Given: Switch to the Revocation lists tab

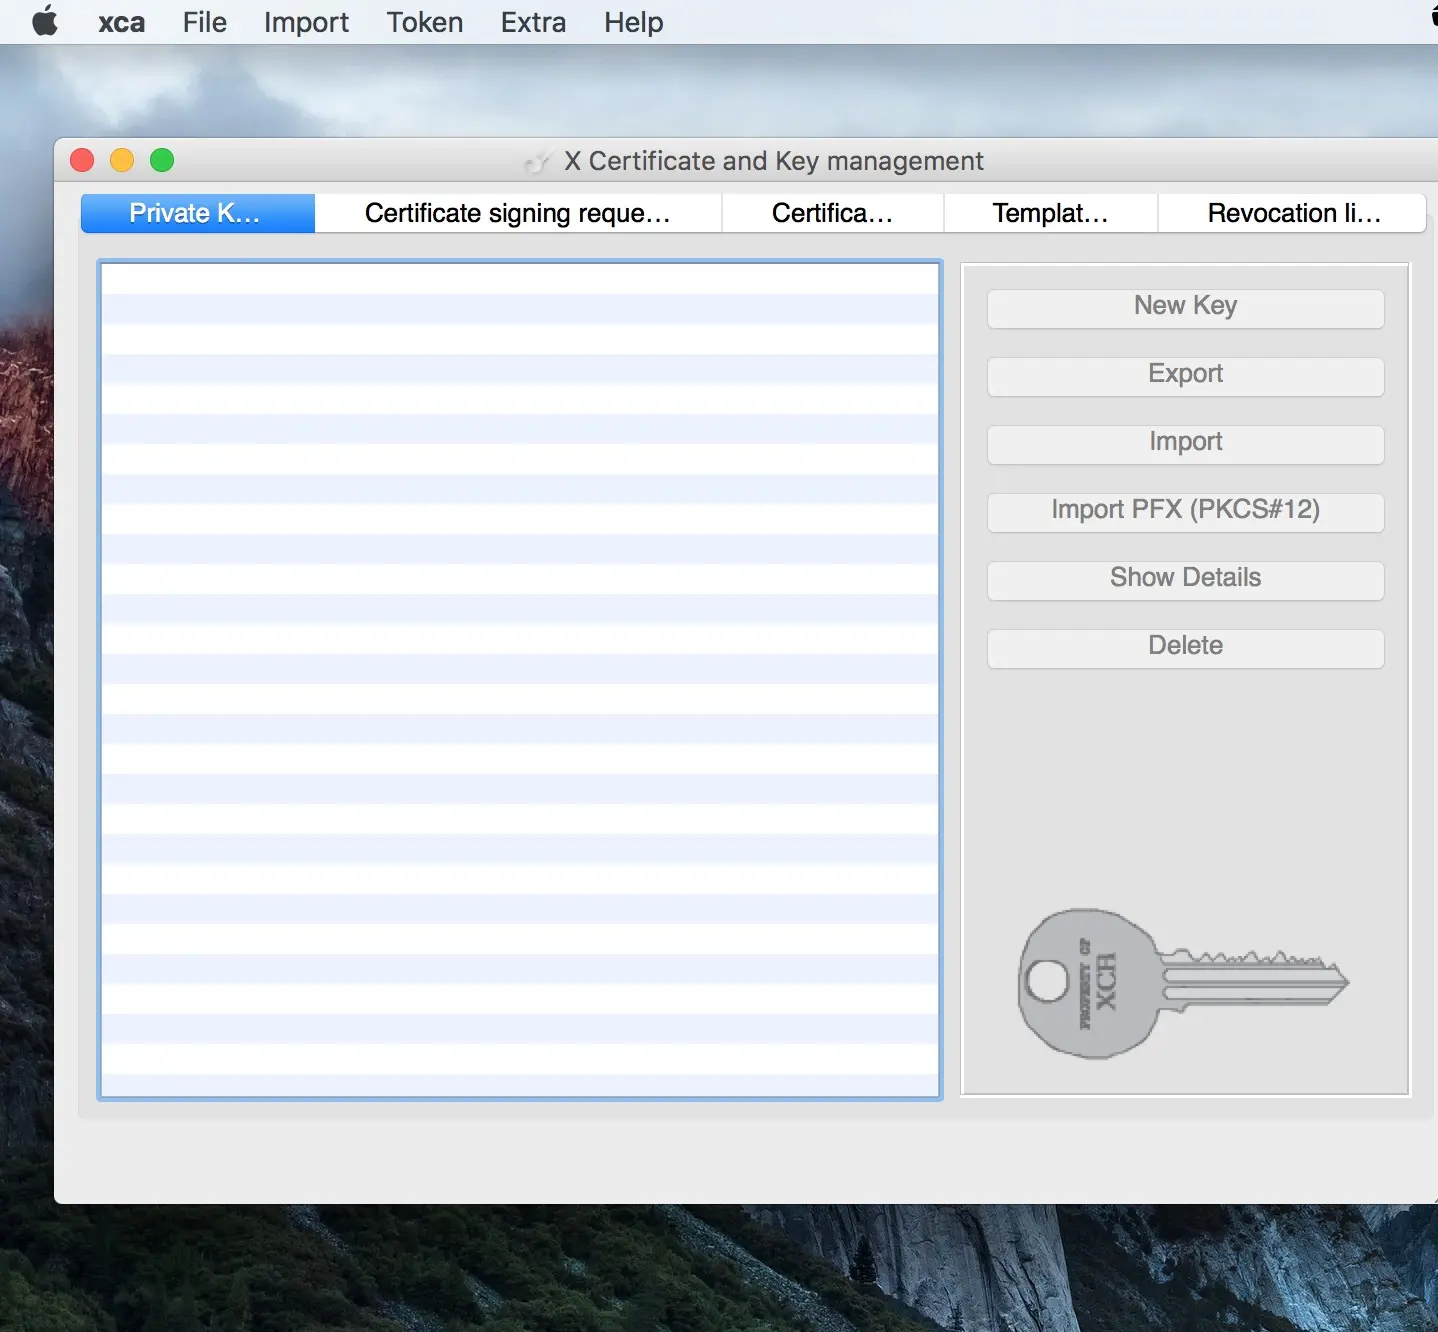Looking at the screenshot, I should coord(1292,213).
